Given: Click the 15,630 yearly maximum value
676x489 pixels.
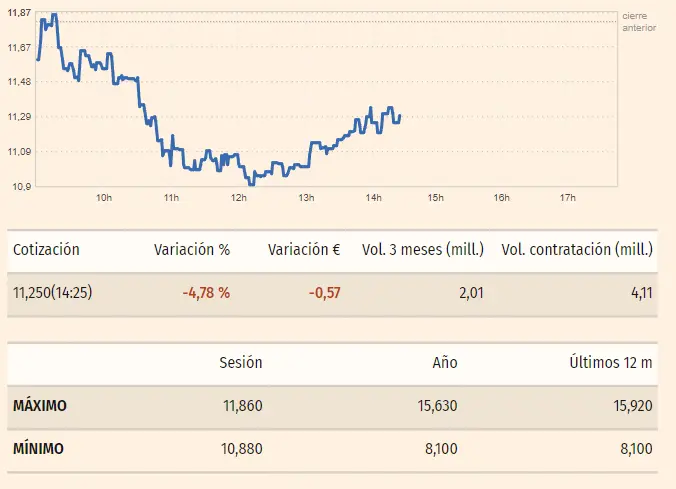Looking at the screenshot, I should 437,406.
